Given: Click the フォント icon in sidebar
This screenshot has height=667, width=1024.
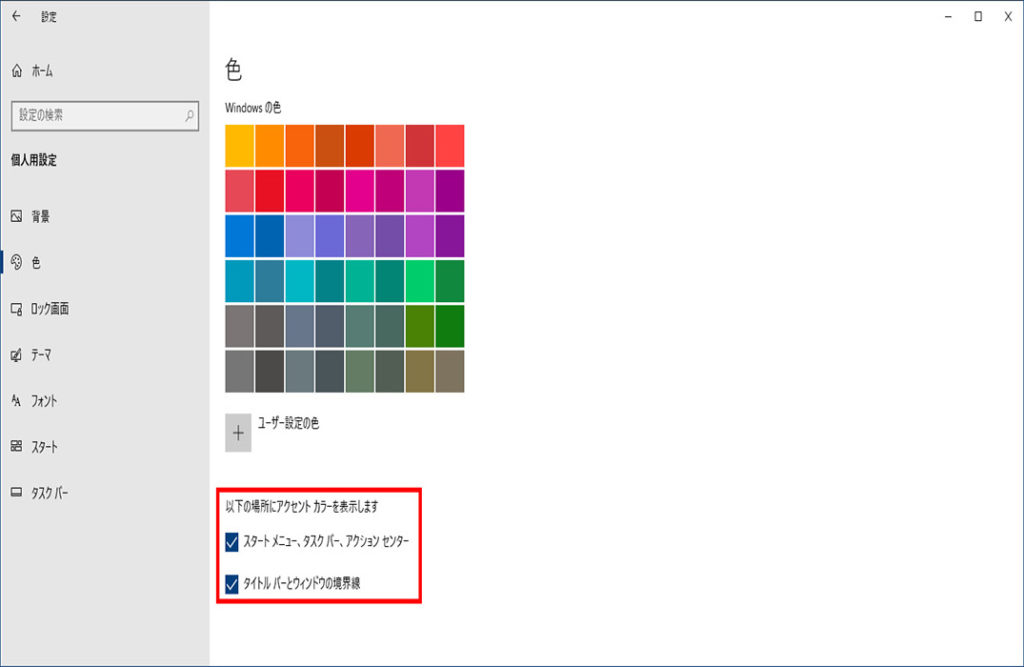Looking at the screenshot, I should coord(17,401).
